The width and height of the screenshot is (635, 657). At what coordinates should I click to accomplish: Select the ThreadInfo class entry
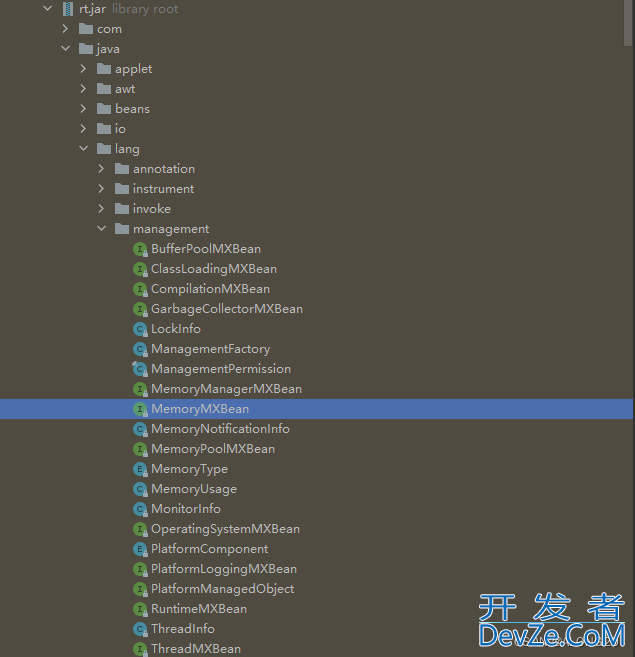click(x=182, y=629)
